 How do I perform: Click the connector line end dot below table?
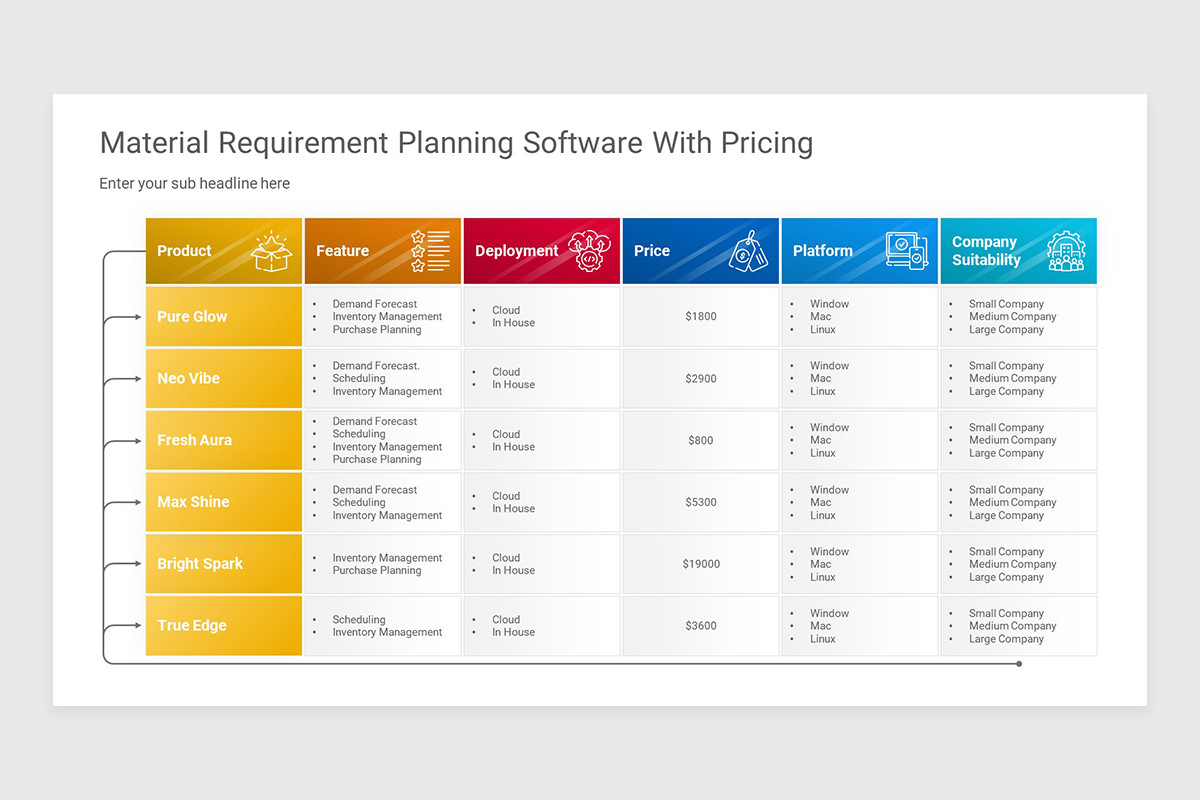pyautogui.click(x=1019, y=664)
